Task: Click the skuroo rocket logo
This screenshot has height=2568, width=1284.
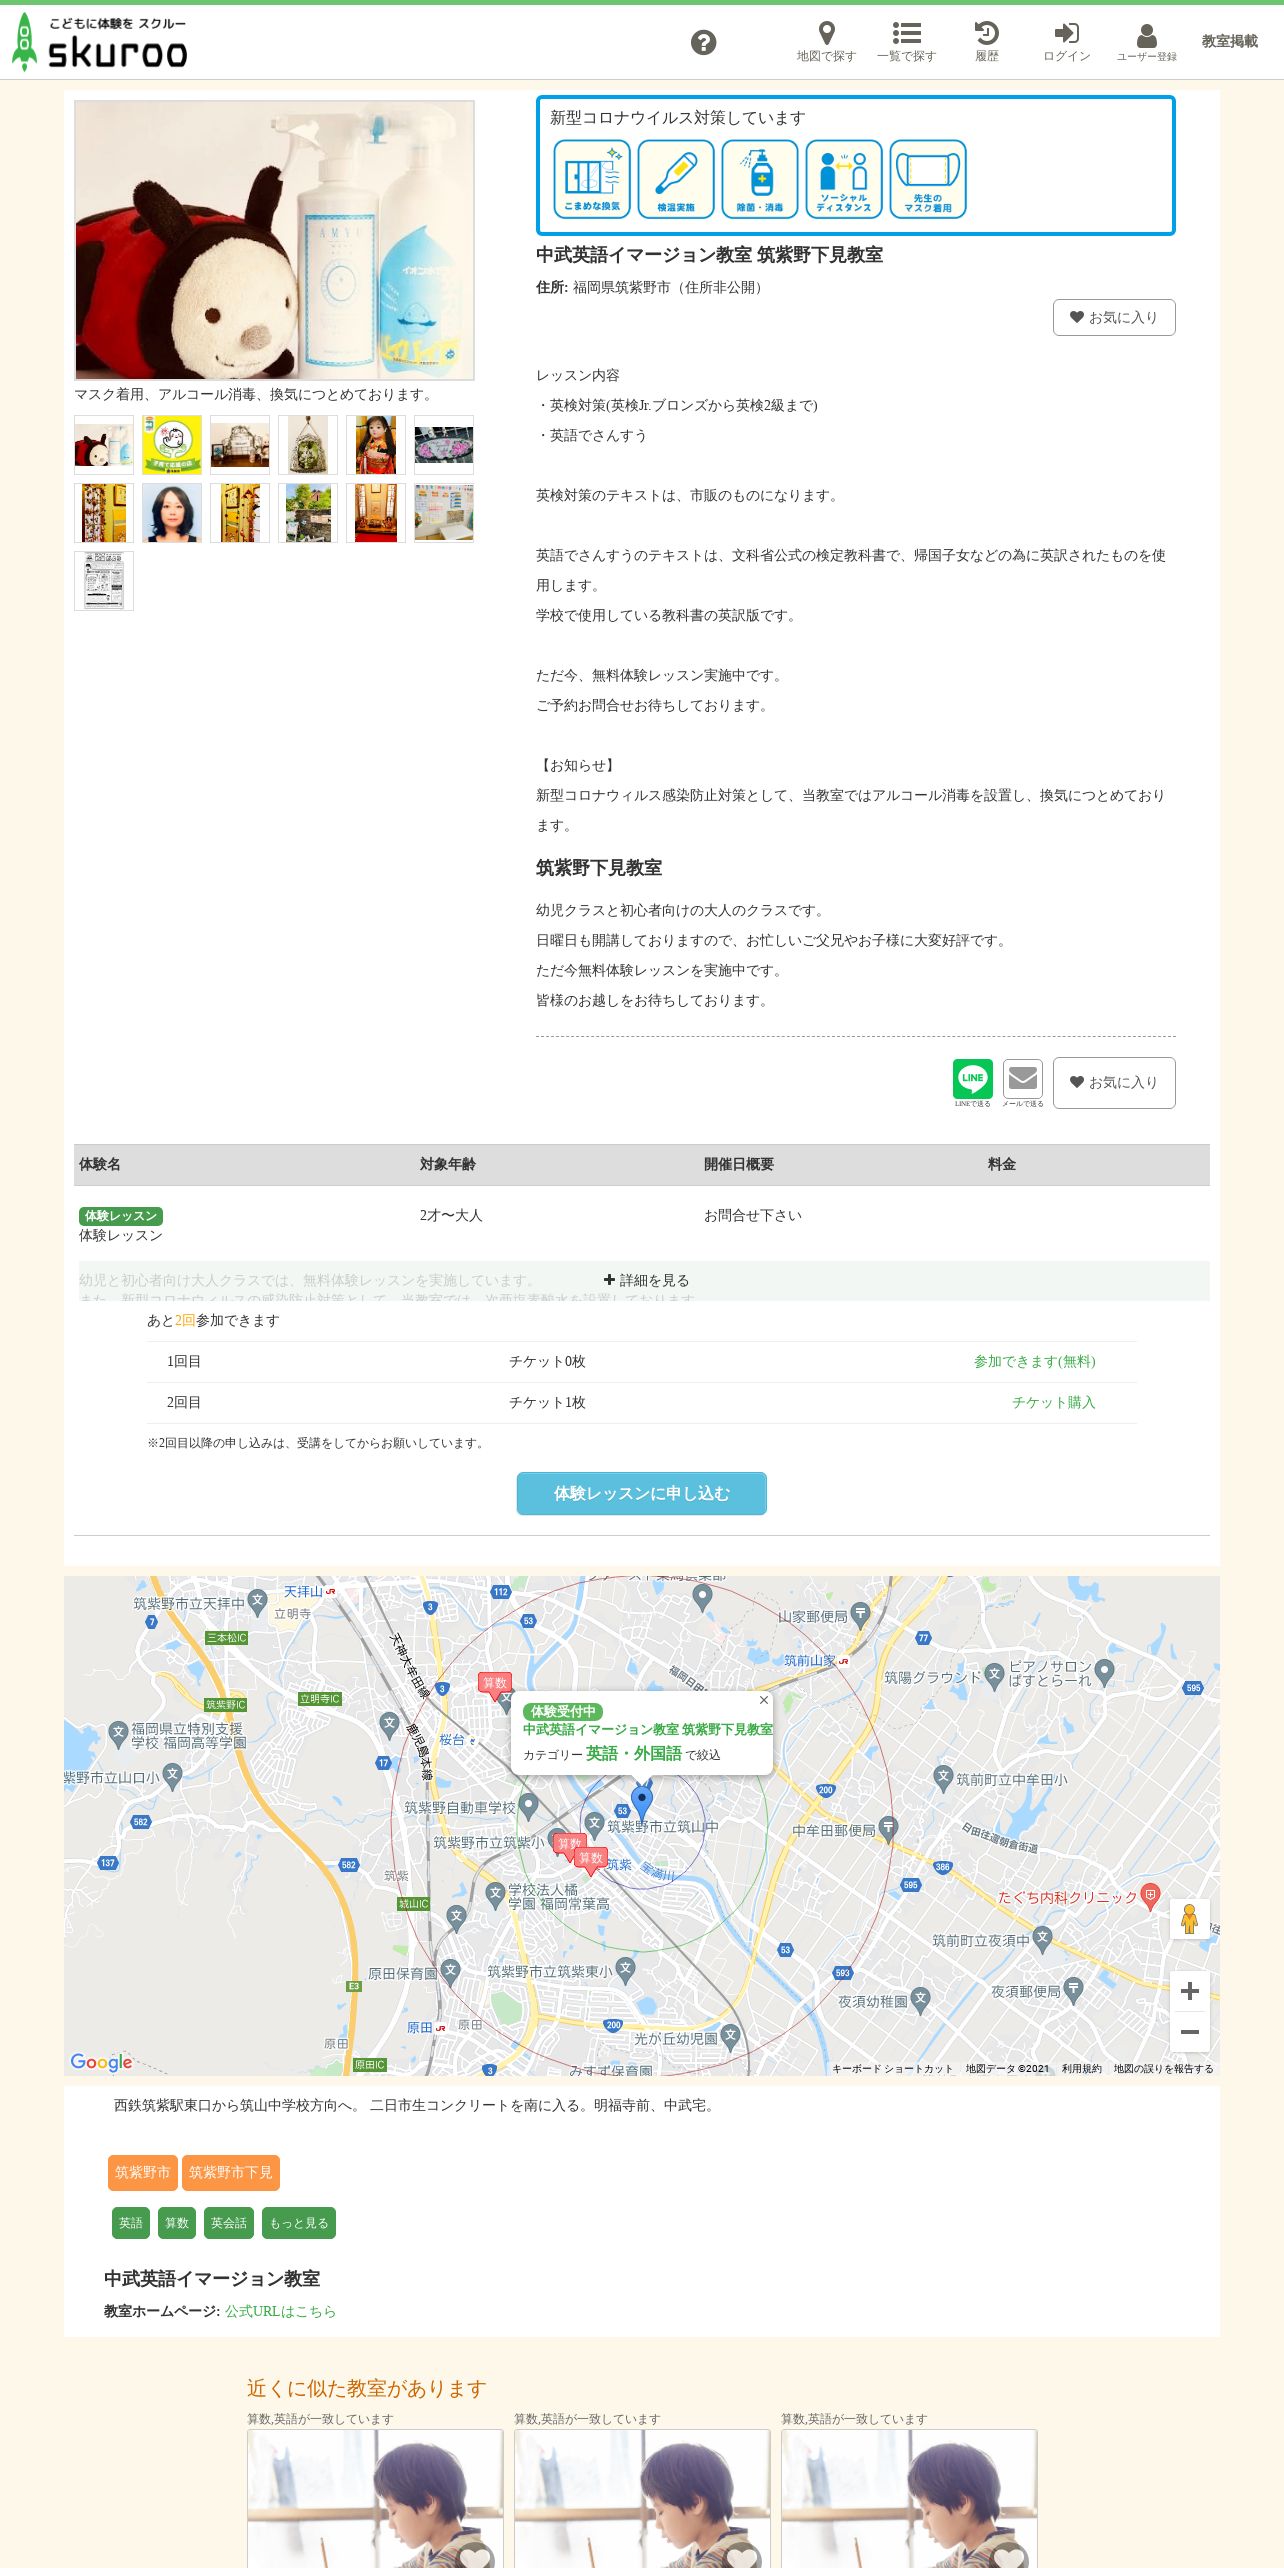Action: (99, 42)
